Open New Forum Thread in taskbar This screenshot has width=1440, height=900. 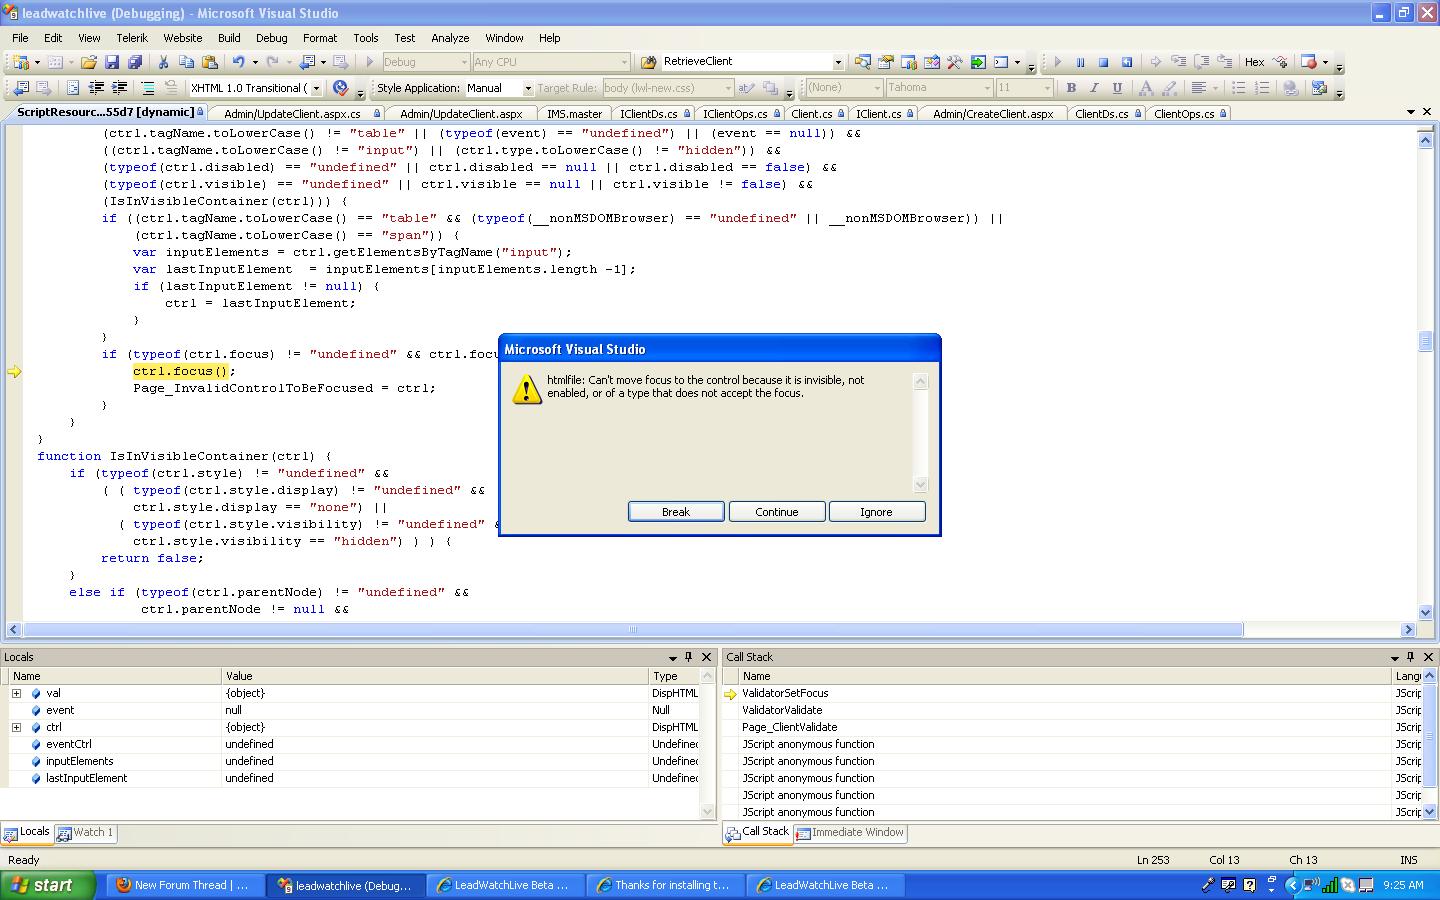183,885
